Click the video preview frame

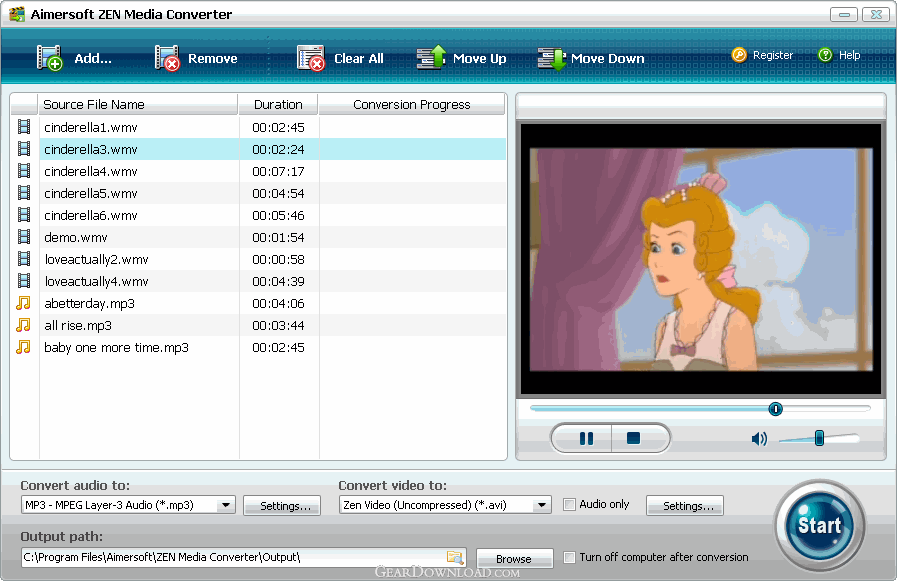pyautogui.click(x=701, y=259)
